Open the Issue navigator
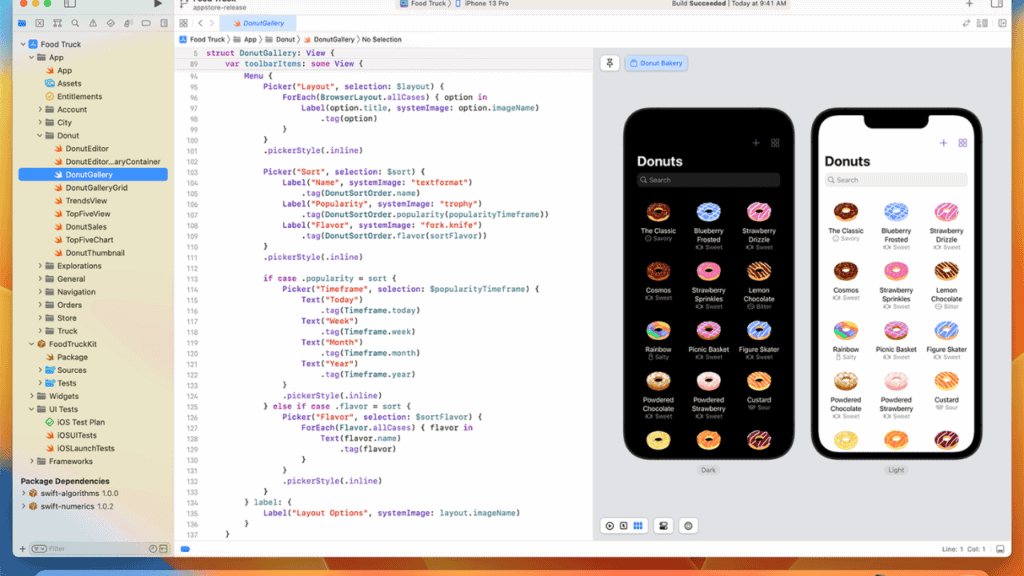 93,23
